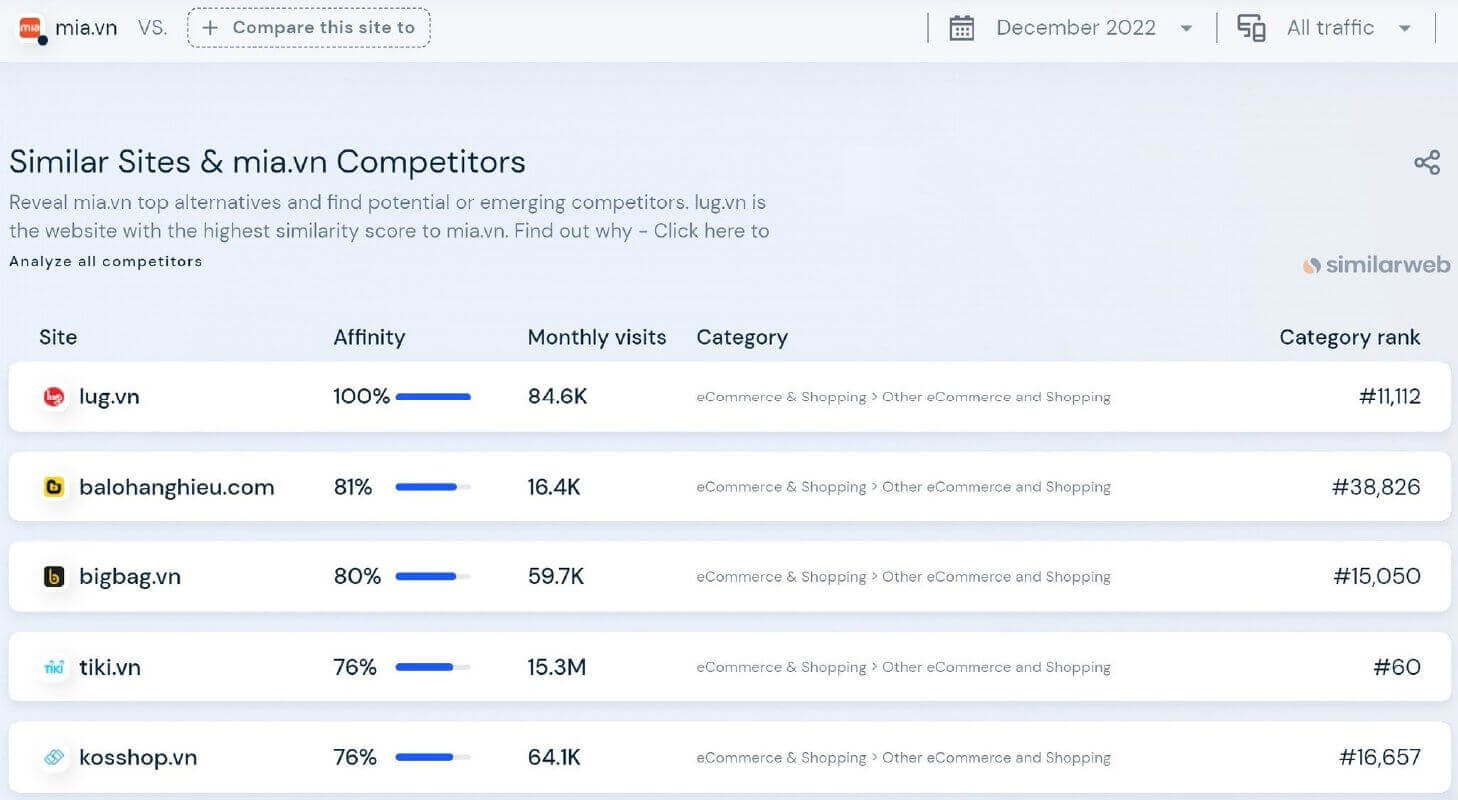Click Analyze all competitors link
1458x800 pixels.
coord(106,262)
